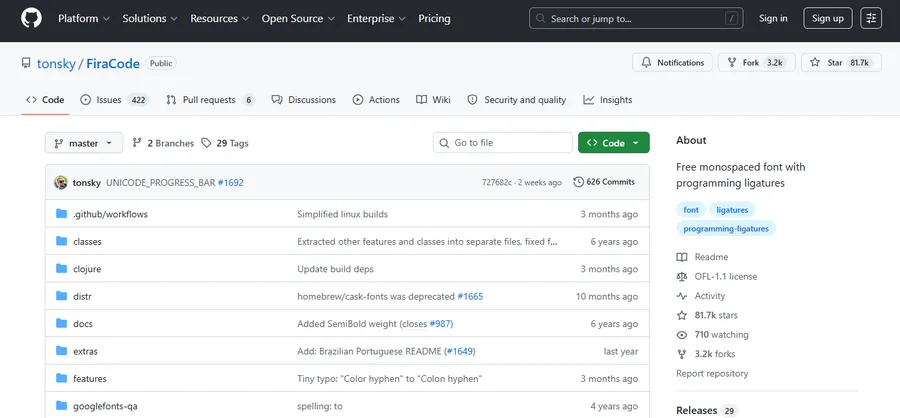Open the classes folder

point(87,242)
